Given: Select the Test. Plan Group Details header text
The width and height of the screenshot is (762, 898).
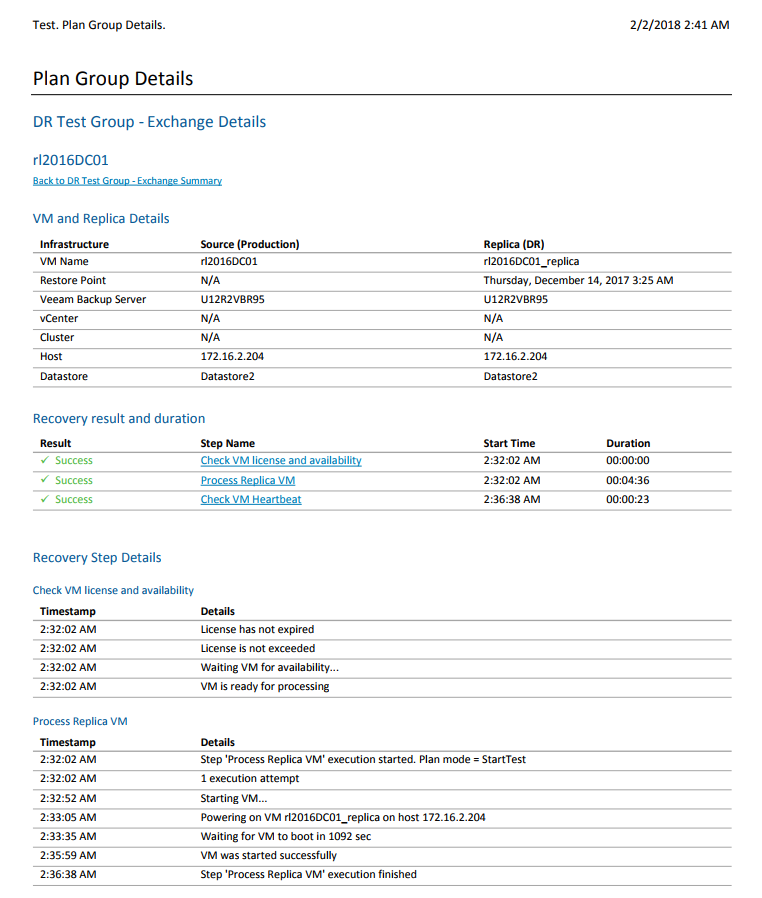Looking at the screenshot, I should point(99,25).
